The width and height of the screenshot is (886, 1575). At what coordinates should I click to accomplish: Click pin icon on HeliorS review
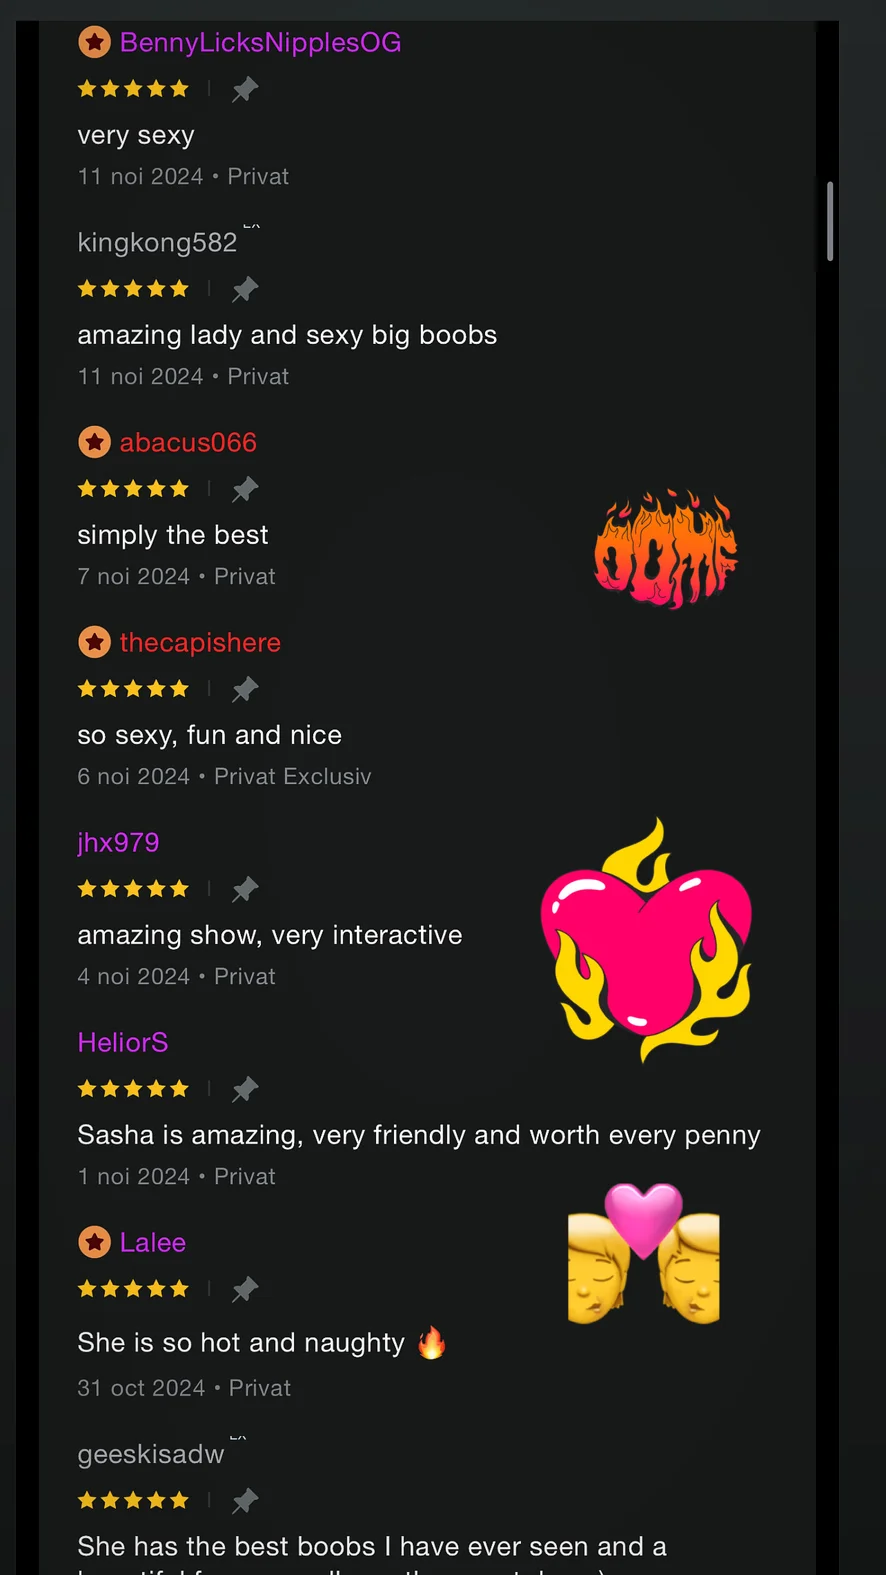coord(245,1089)
